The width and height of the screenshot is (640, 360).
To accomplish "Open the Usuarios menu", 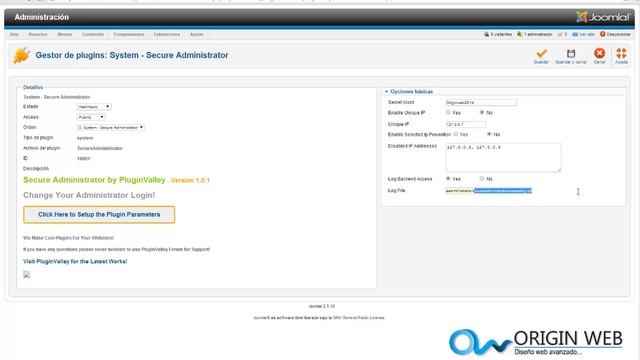I will click(x=38, y=34).
